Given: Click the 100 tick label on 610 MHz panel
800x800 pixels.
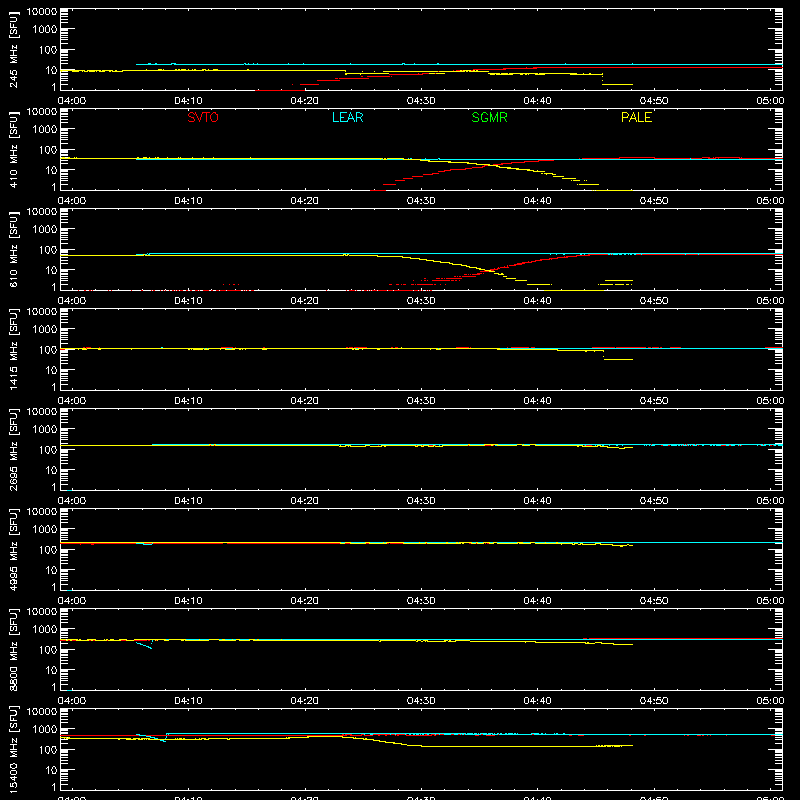Looking at the screenshot, I should (48, 250).
